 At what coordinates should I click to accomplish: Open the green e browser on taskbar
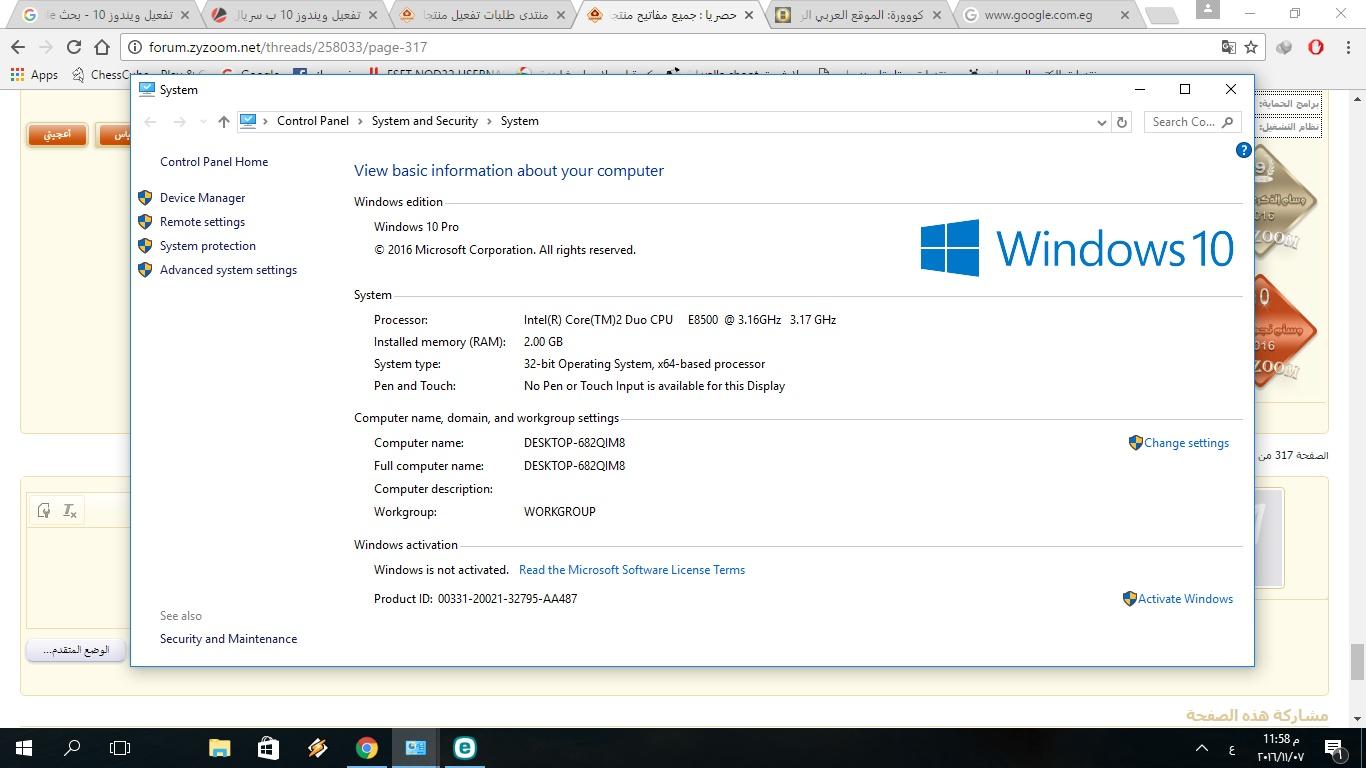pyautogui.click(x=464, y=747)
